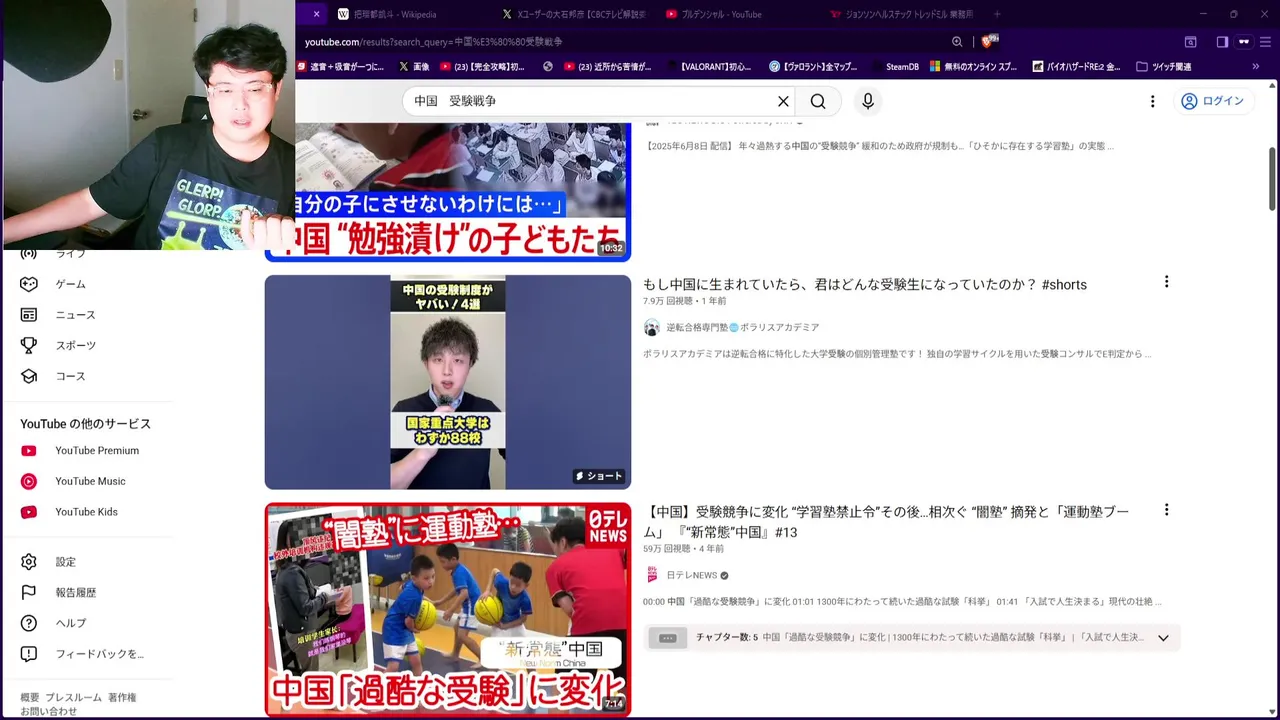The height and width of the screenshot is (720, 1280).
Task: Open YouTube settings three-dot menu near login
Action: 1152,101
